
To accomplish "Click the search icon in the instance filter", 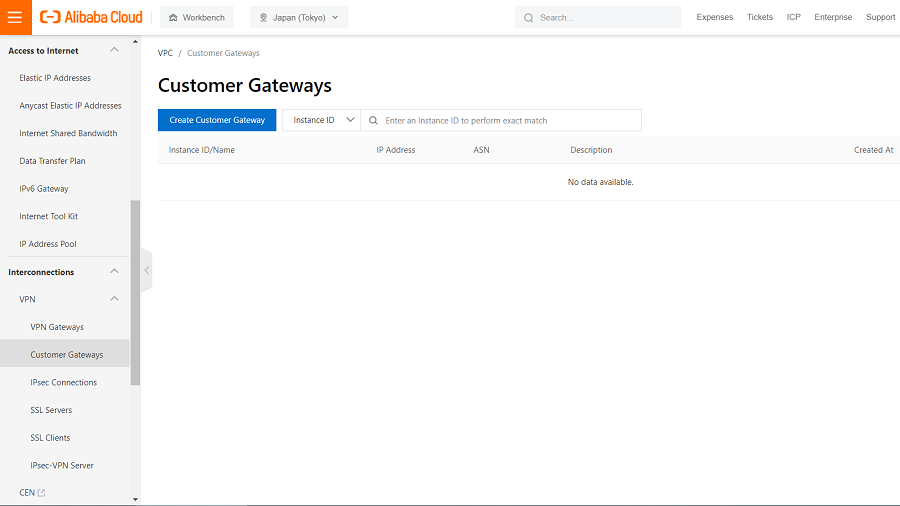I will (x=373, y=120).
